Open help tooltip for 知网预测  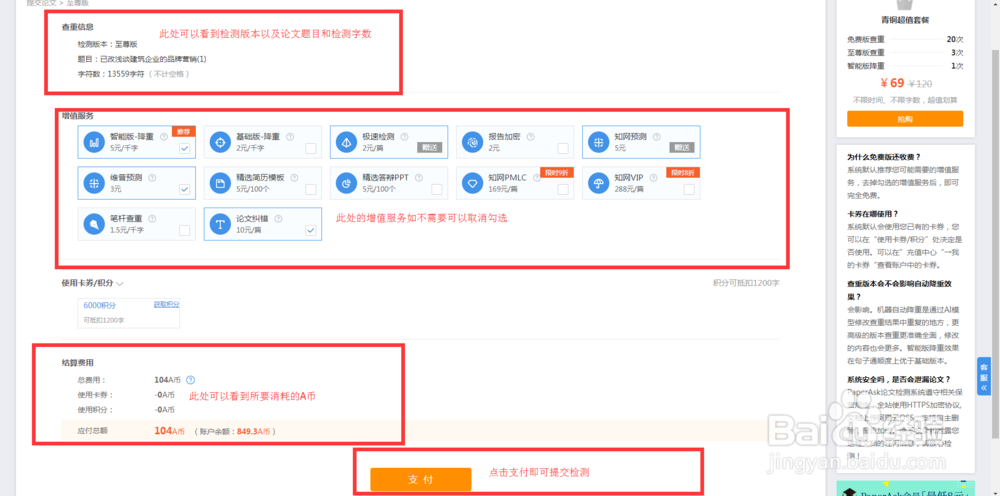coord(657,136)
